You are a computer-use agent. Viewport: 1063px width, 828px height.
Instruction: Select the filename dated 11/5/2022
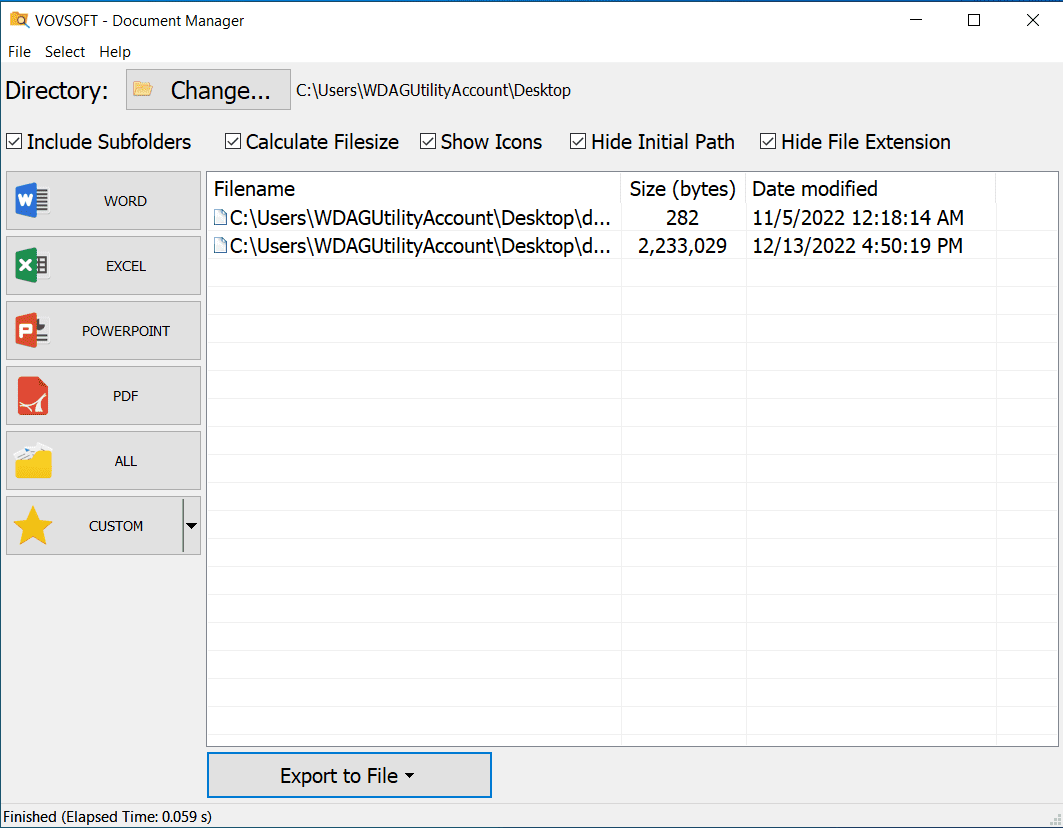click(420, 218)
